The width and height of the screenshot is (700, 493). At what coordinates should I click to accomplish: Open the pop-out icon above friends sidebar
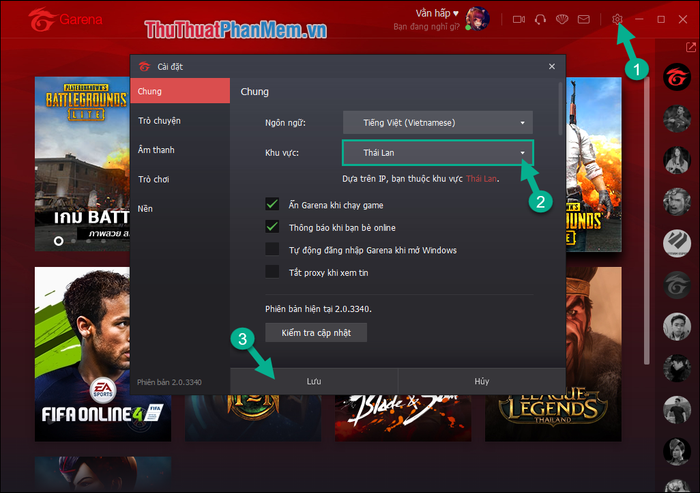pos(690,46)
